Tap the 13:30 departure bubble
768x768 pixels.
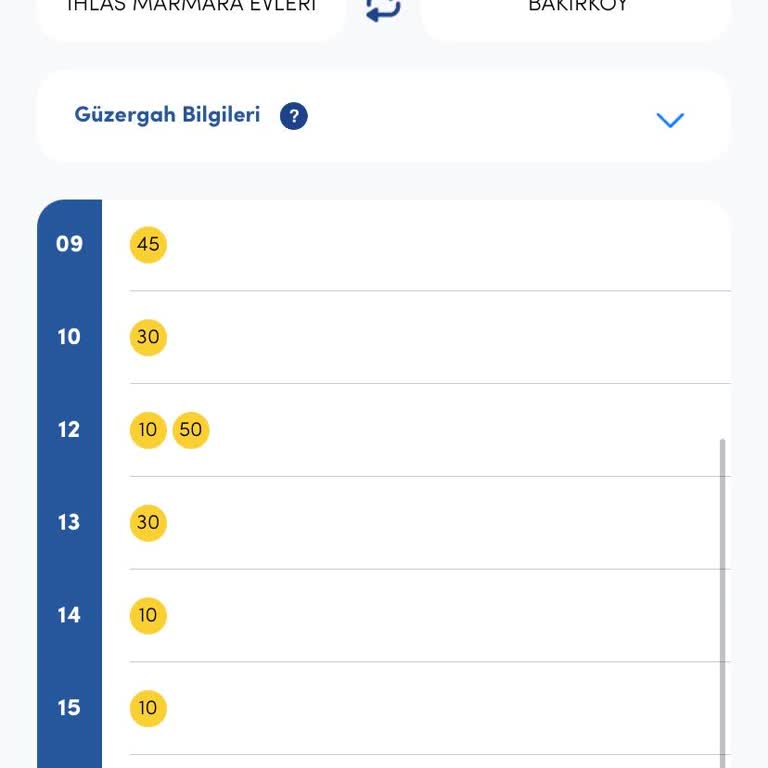(x=148, y=522)
